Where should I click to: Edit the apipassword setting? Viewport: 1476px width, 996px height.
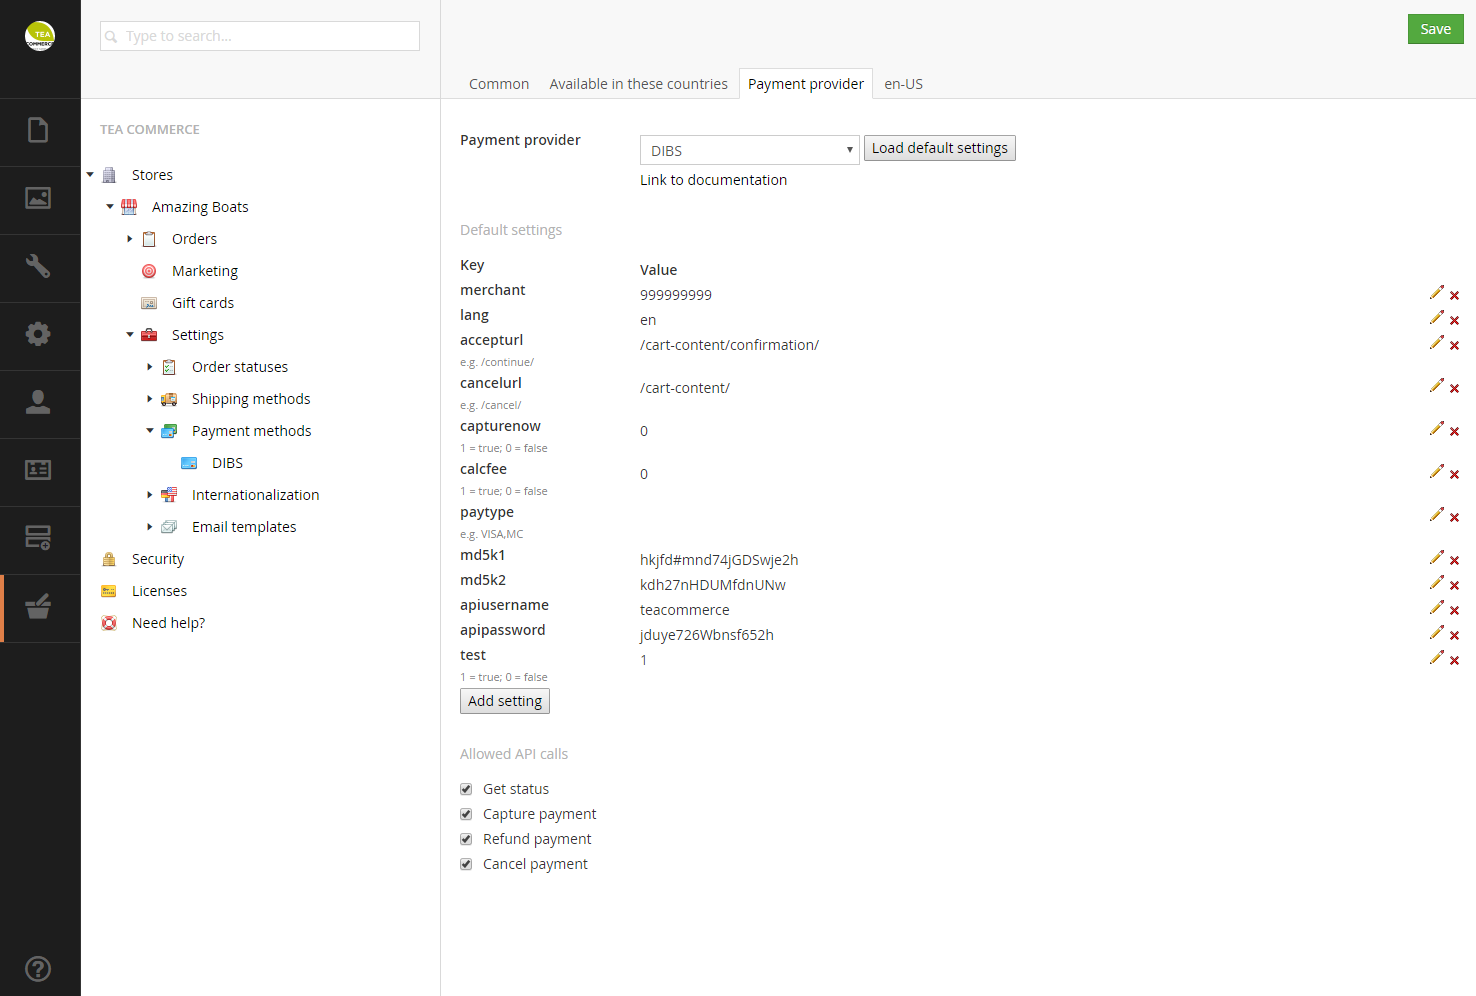click(1436, 633)
